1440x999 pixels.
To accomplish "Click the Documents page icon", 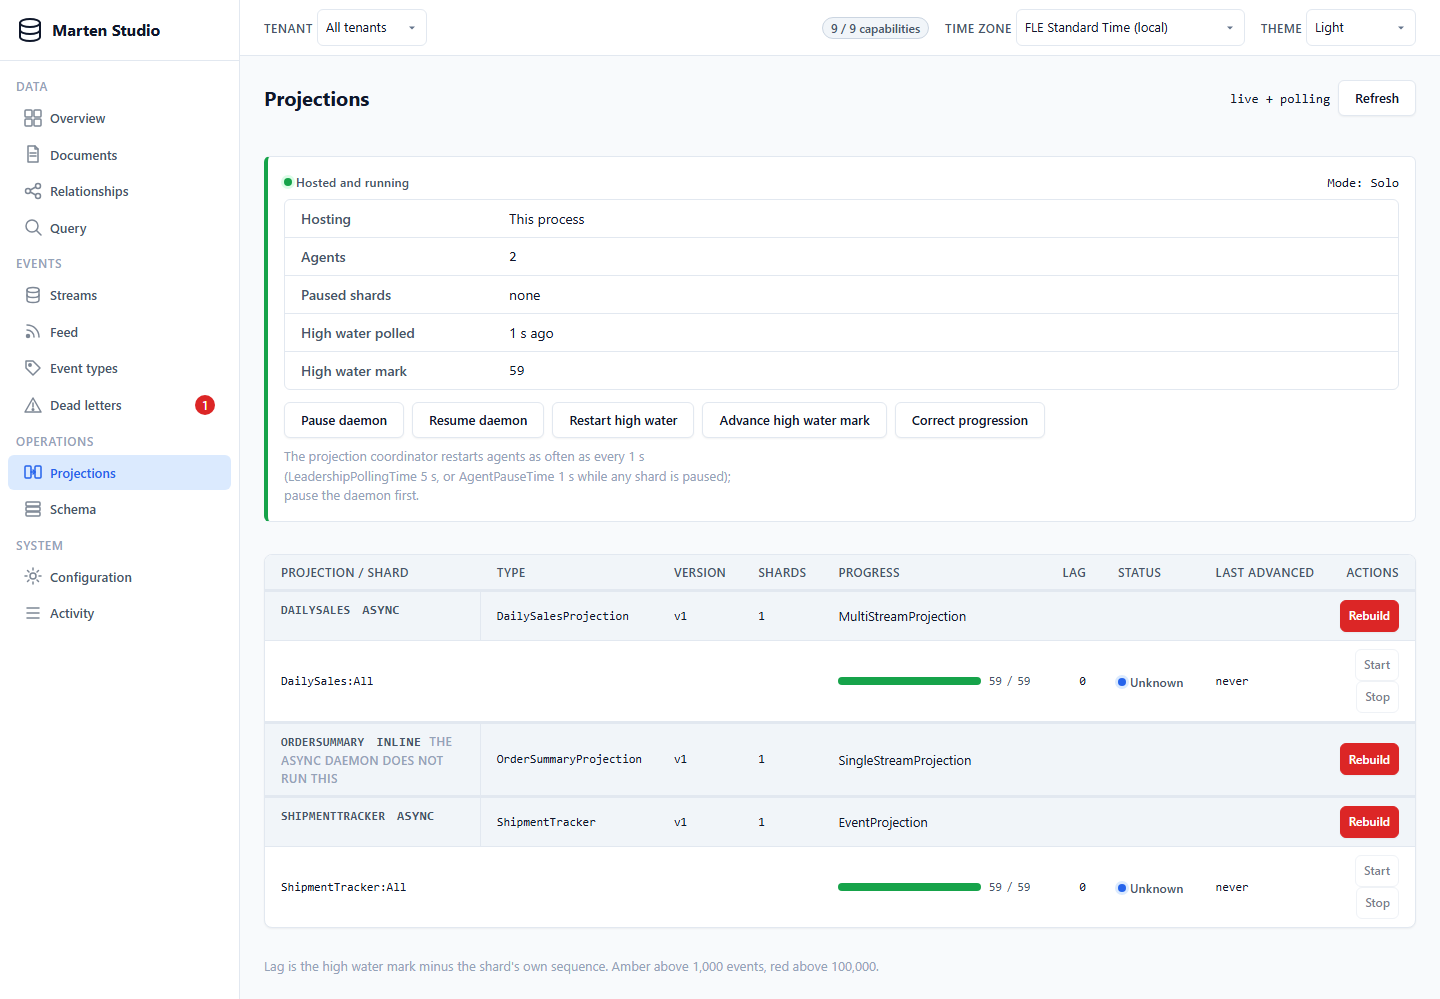I will [x=33, y=155].
